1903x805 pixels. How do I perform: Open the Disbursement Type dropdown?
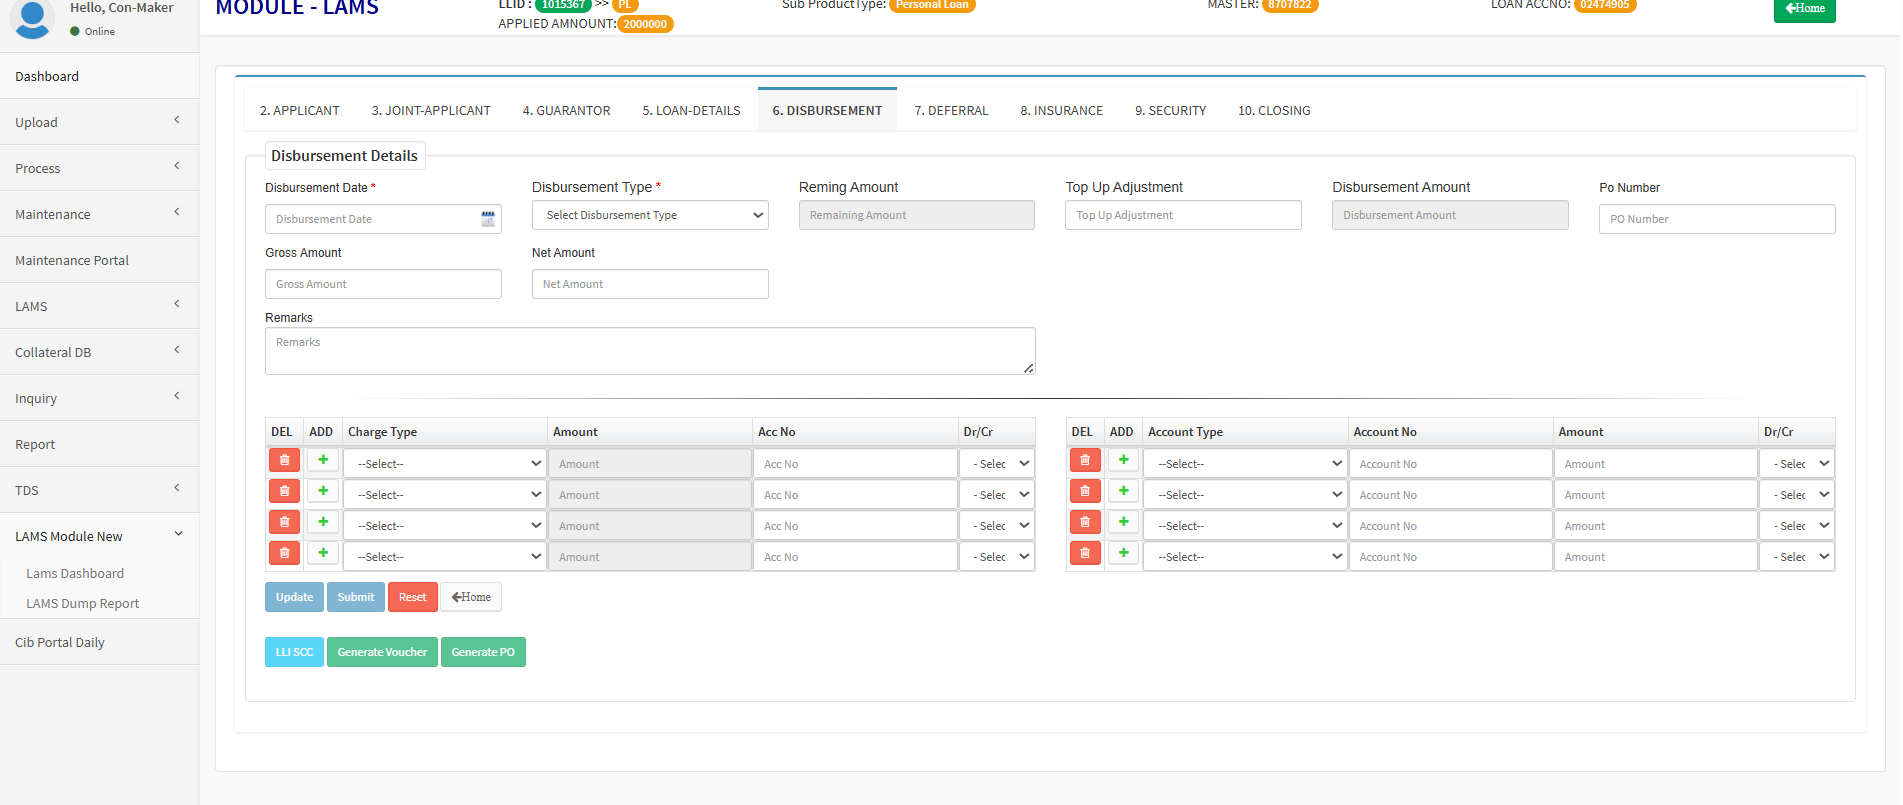pos(650,215)
